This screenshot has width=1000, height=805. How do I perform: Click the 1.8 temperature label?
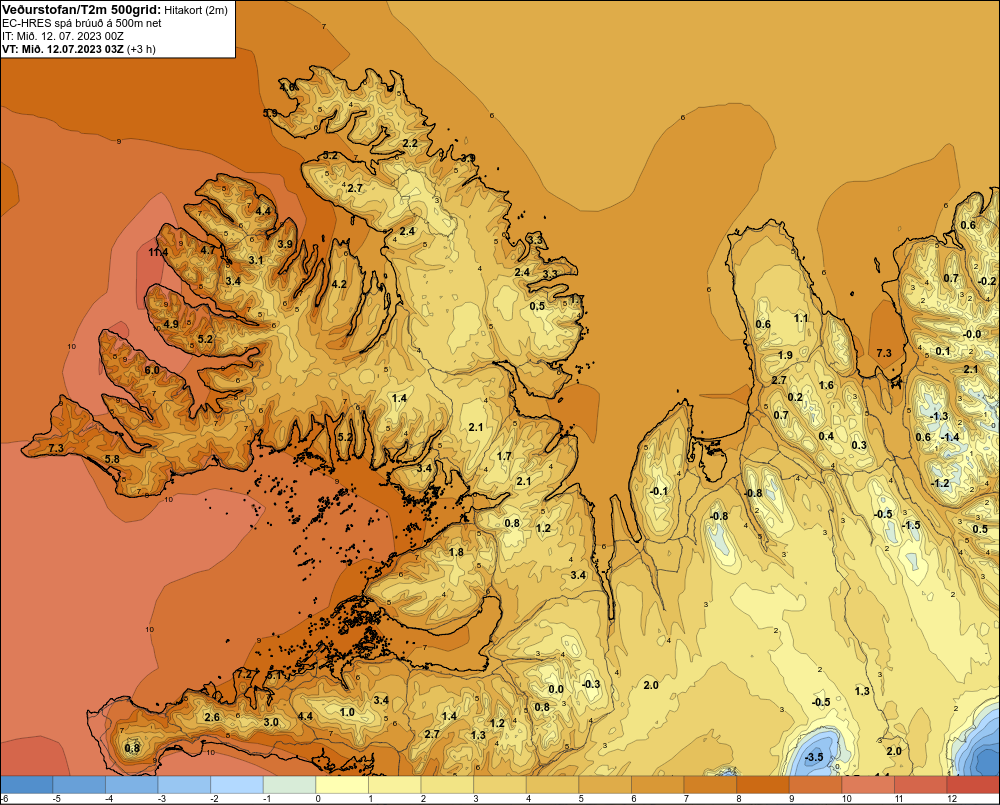(x=456, y=552)
